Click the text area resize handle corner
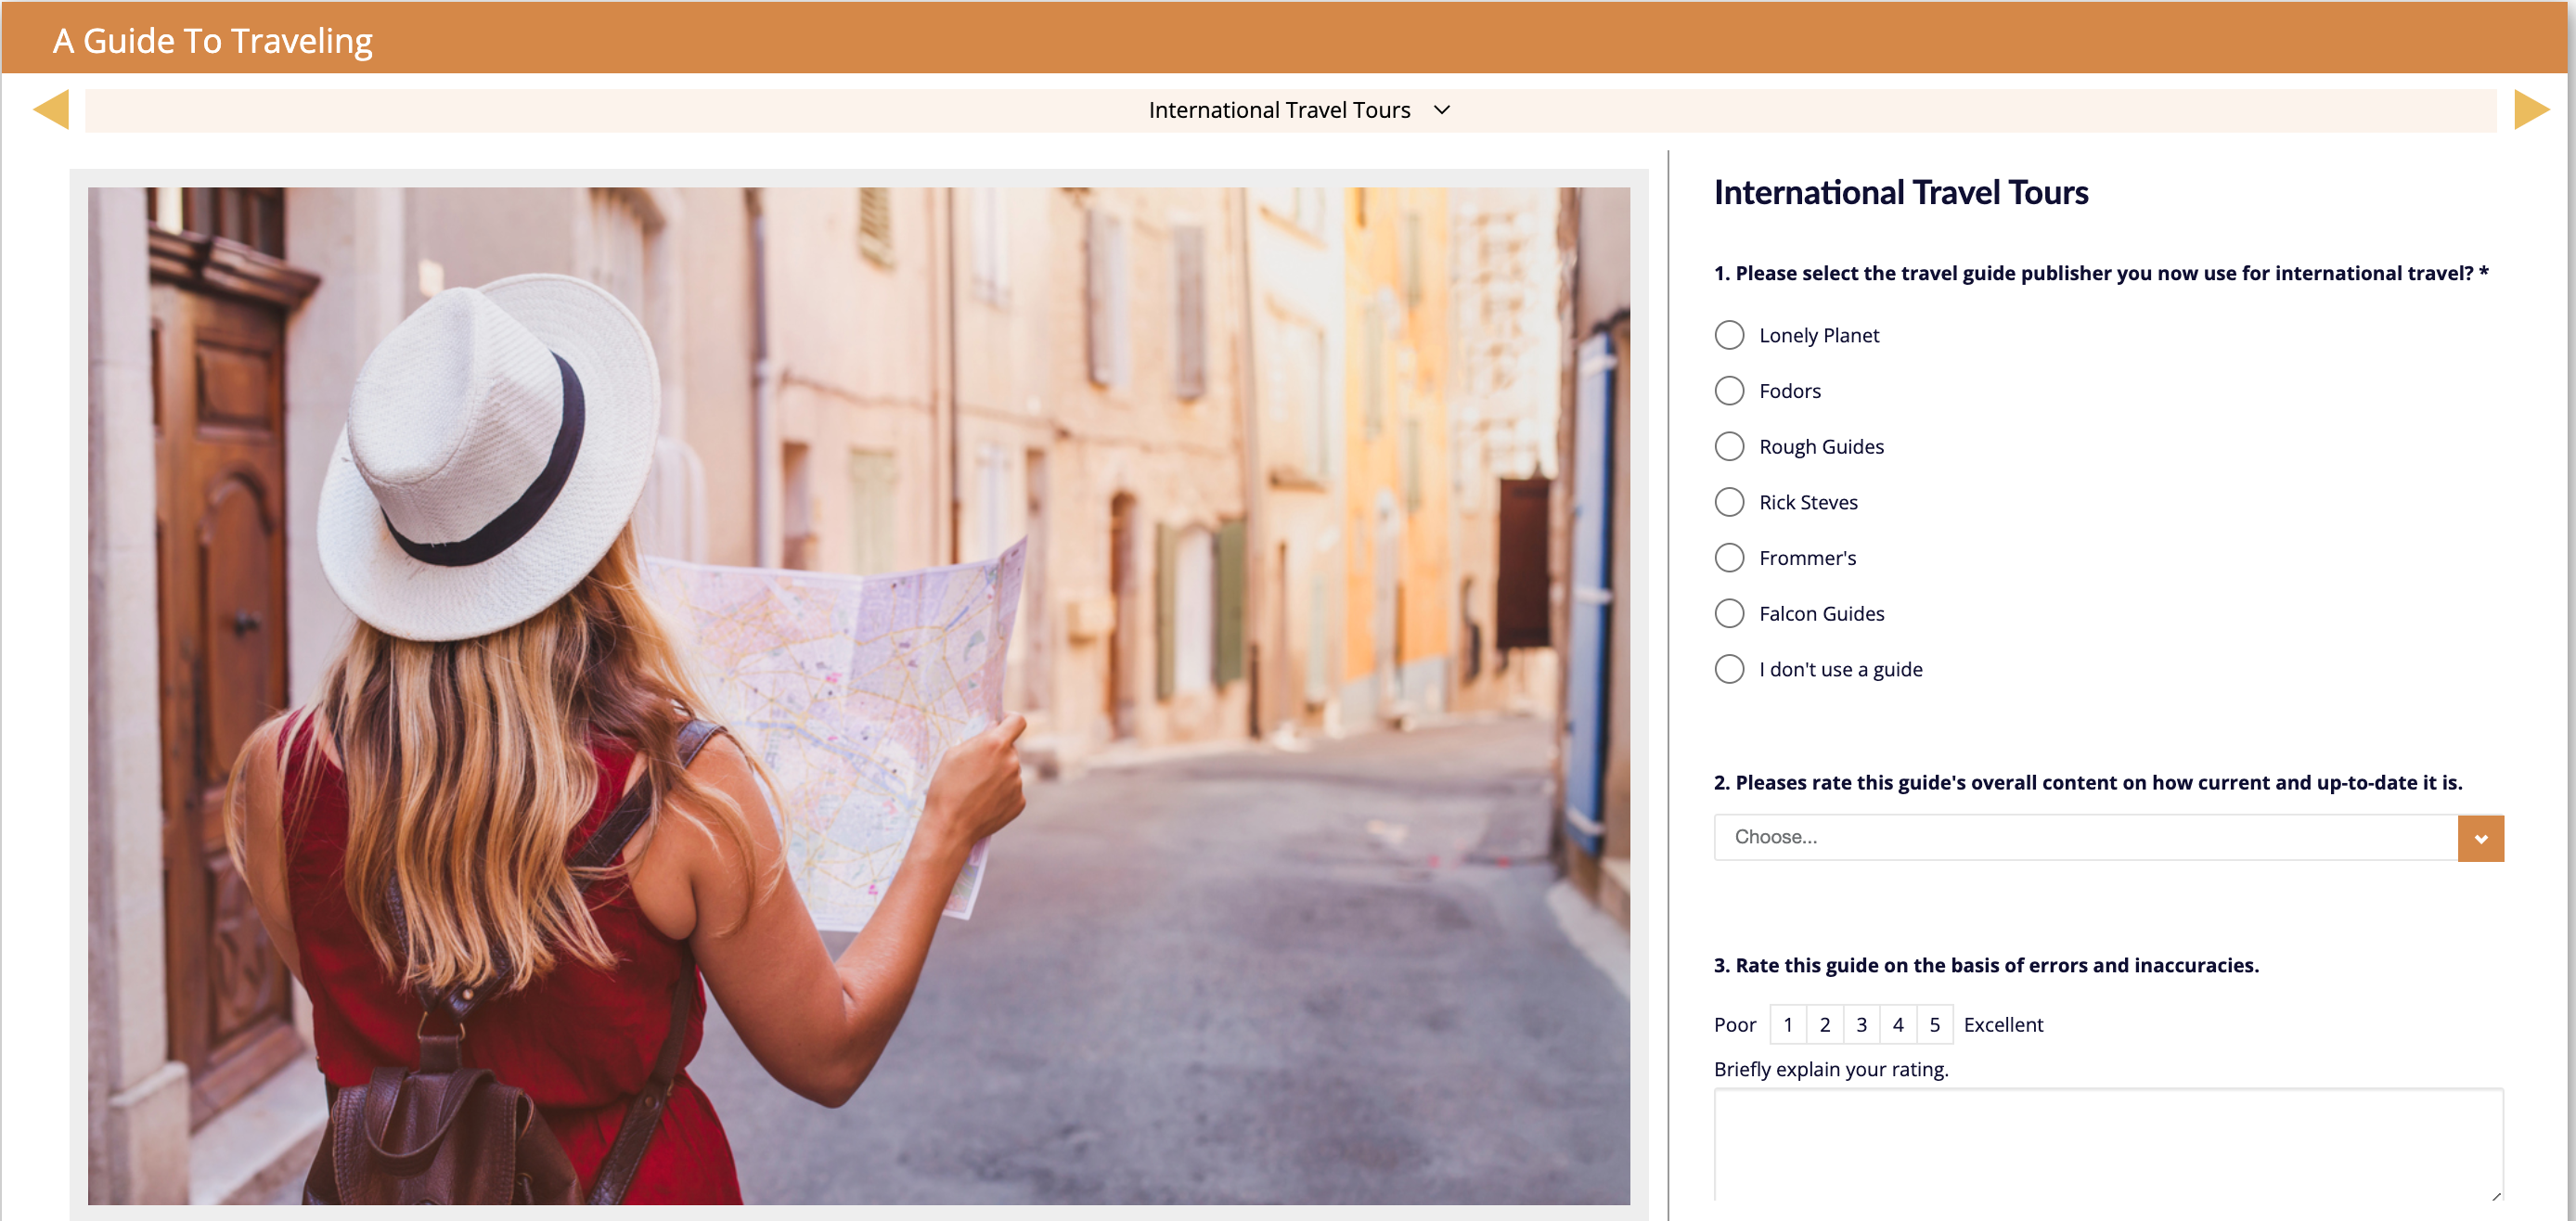 2496,1195
